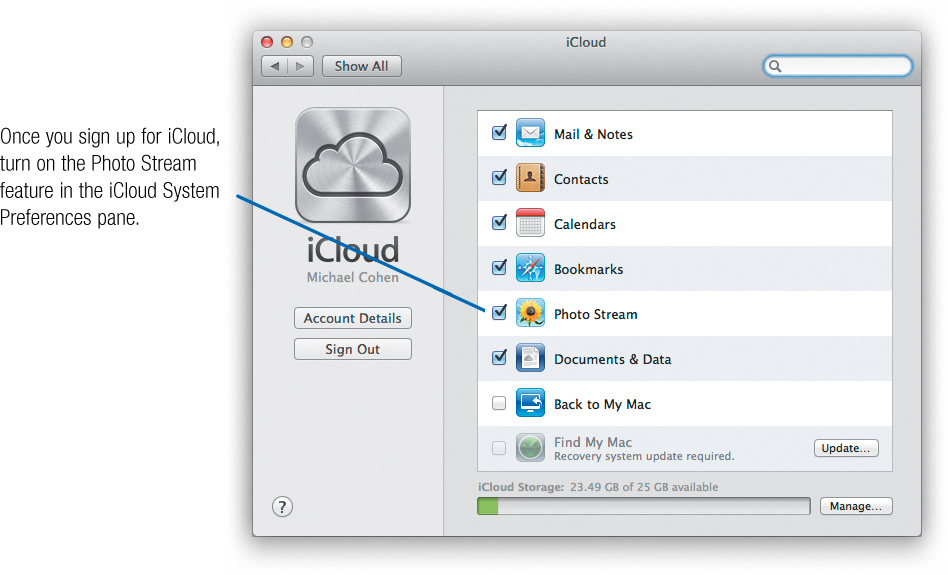
Task: Click the Show All button
Action: pos(362,66)
